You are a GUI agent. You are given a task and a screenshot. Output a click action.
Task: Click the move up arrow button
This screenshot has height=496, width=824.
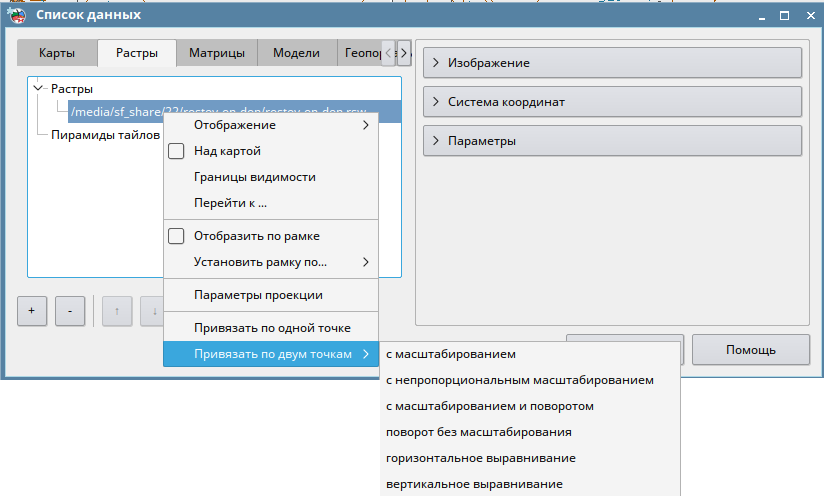tap(117, 311)
